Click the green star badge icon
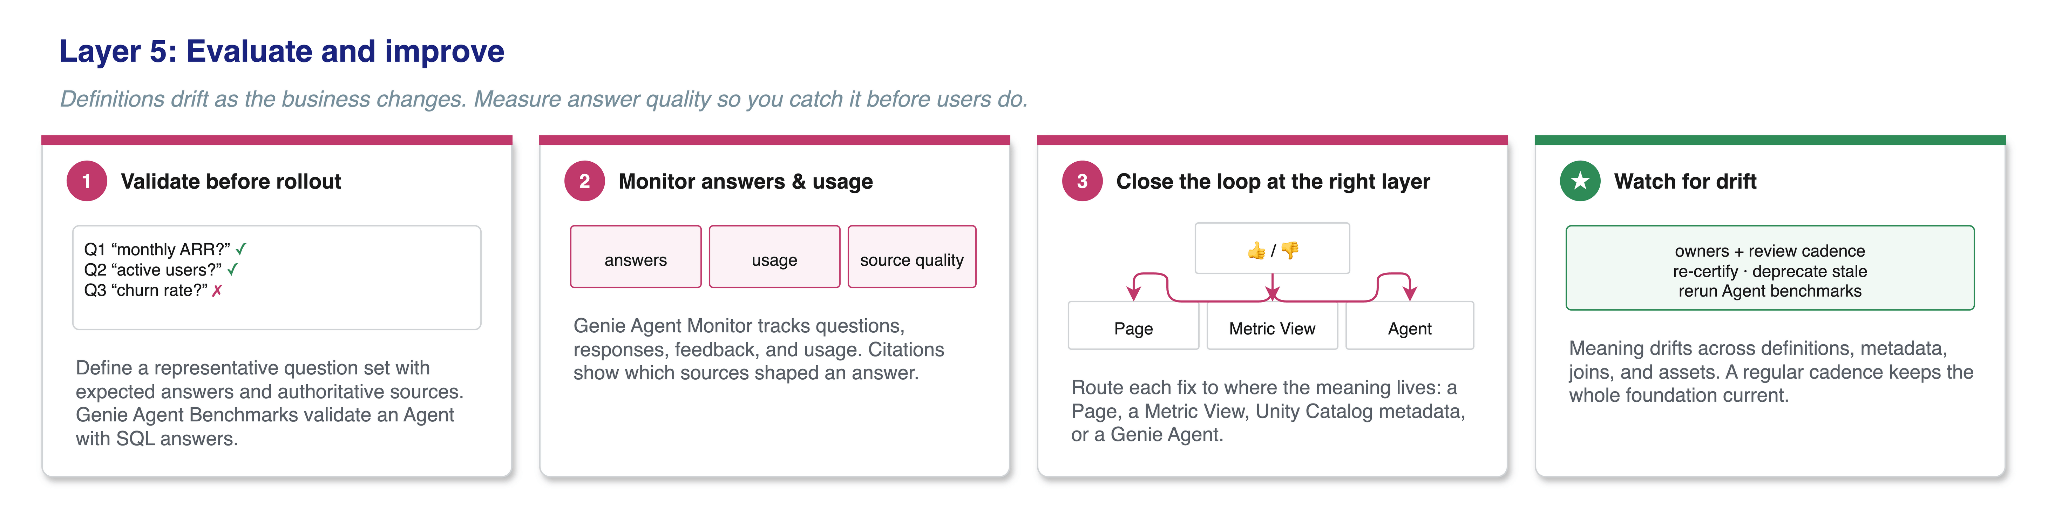Viewport: 2048px width, 506px height. [x=1580, y=181]
